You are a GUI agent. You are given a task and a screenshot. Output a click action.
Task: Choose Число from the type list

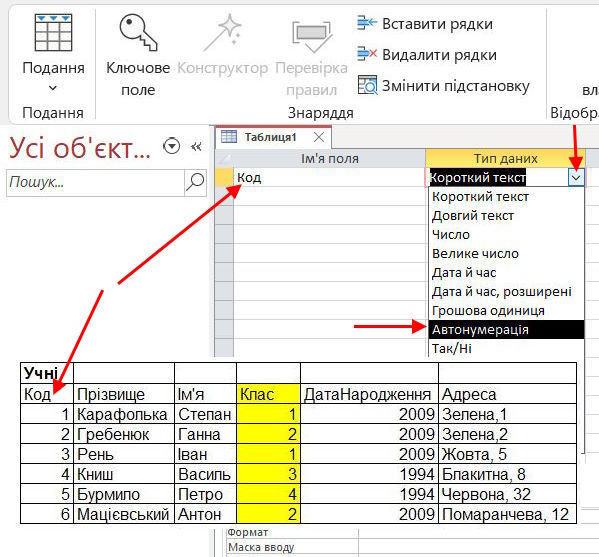click(x=507, y=235)
